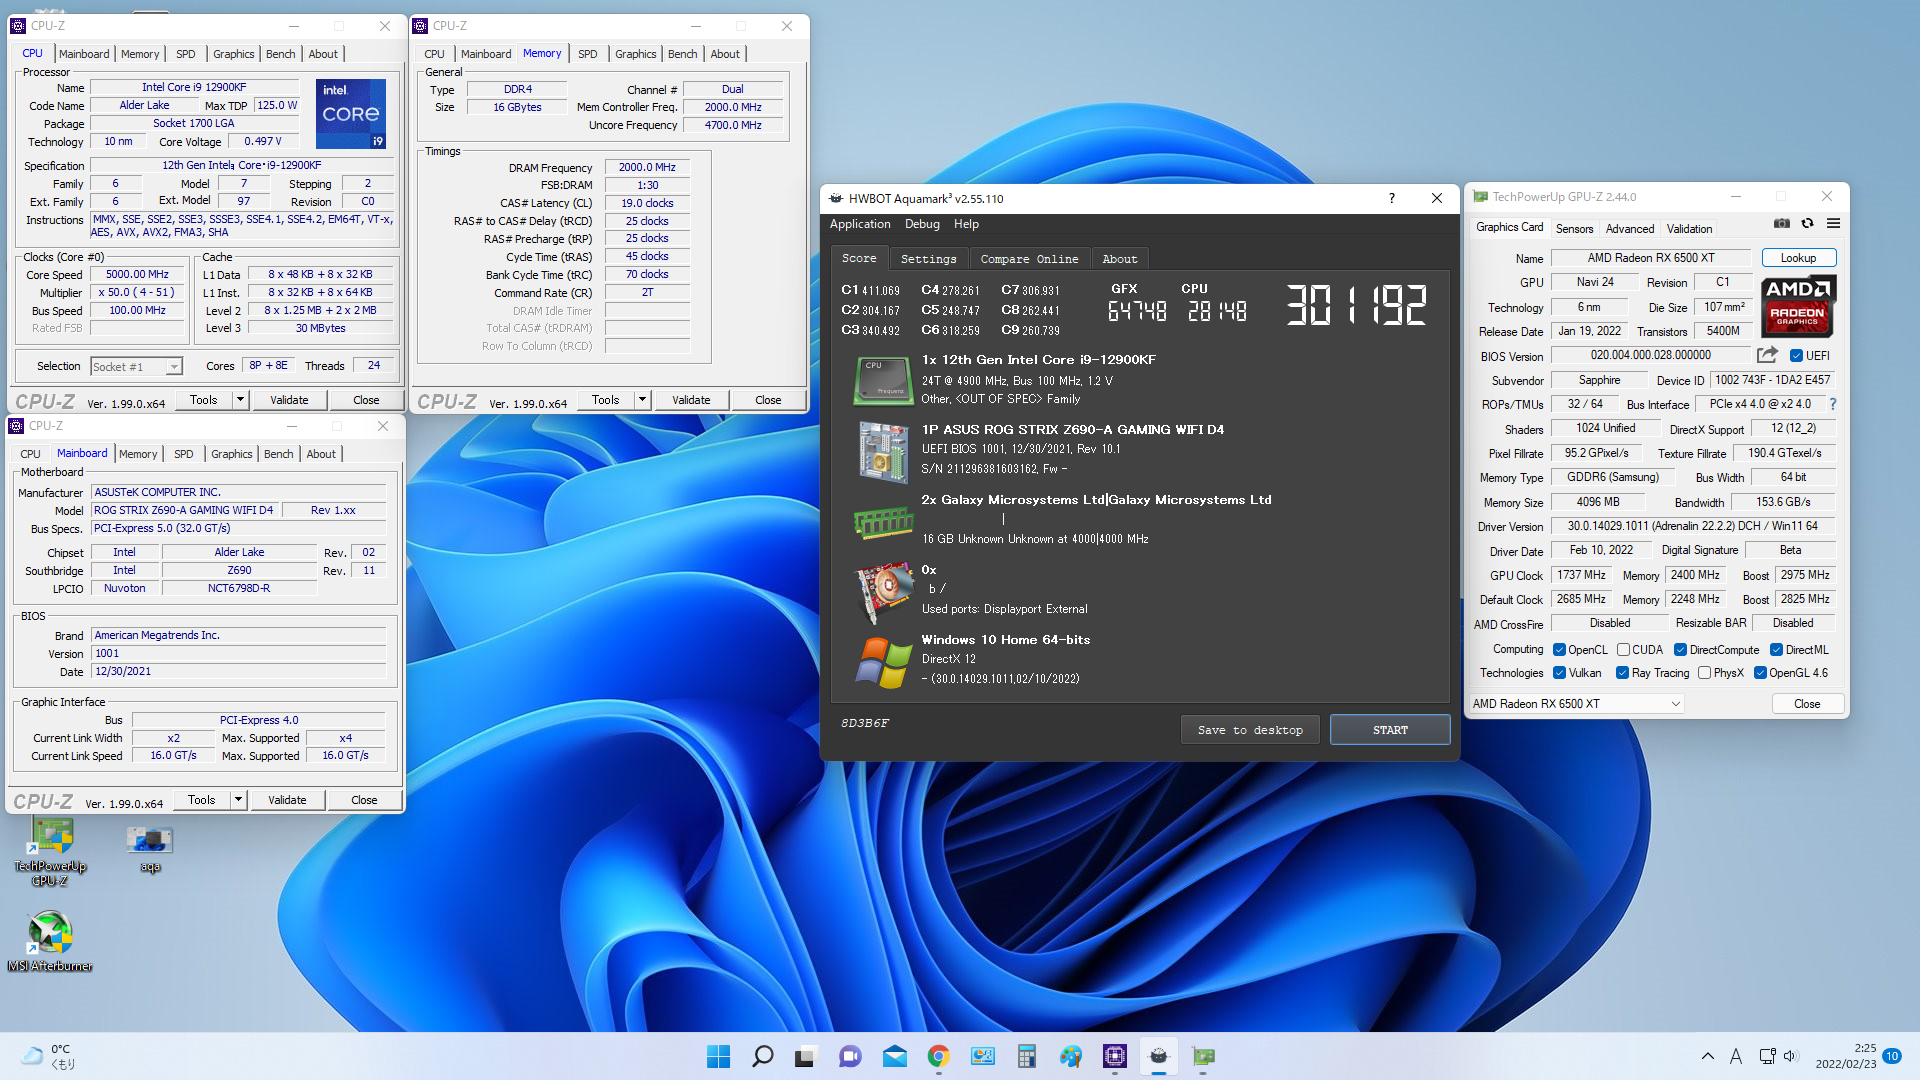Open the GPU-Z hamburger menu icon
Viewport: 1920px width, 1080px height.
[1833, 224]
